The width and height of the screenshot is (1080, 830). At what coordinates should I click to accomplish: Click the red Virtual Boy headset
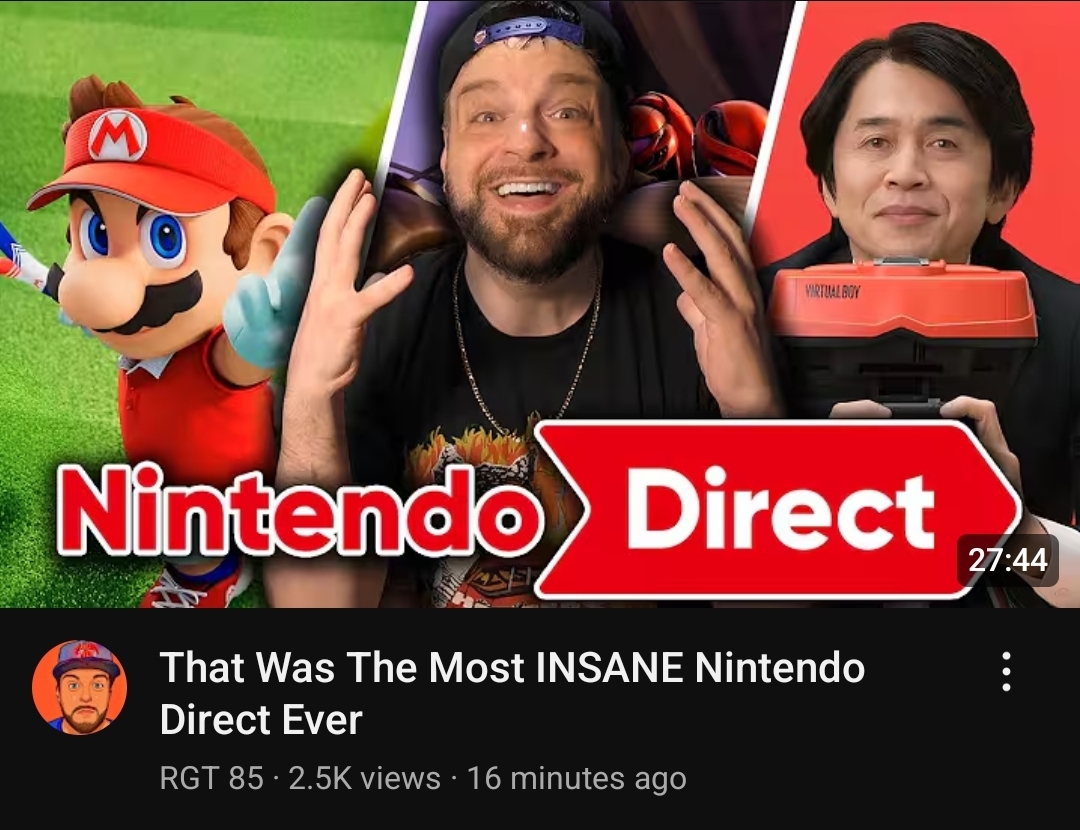901,303
